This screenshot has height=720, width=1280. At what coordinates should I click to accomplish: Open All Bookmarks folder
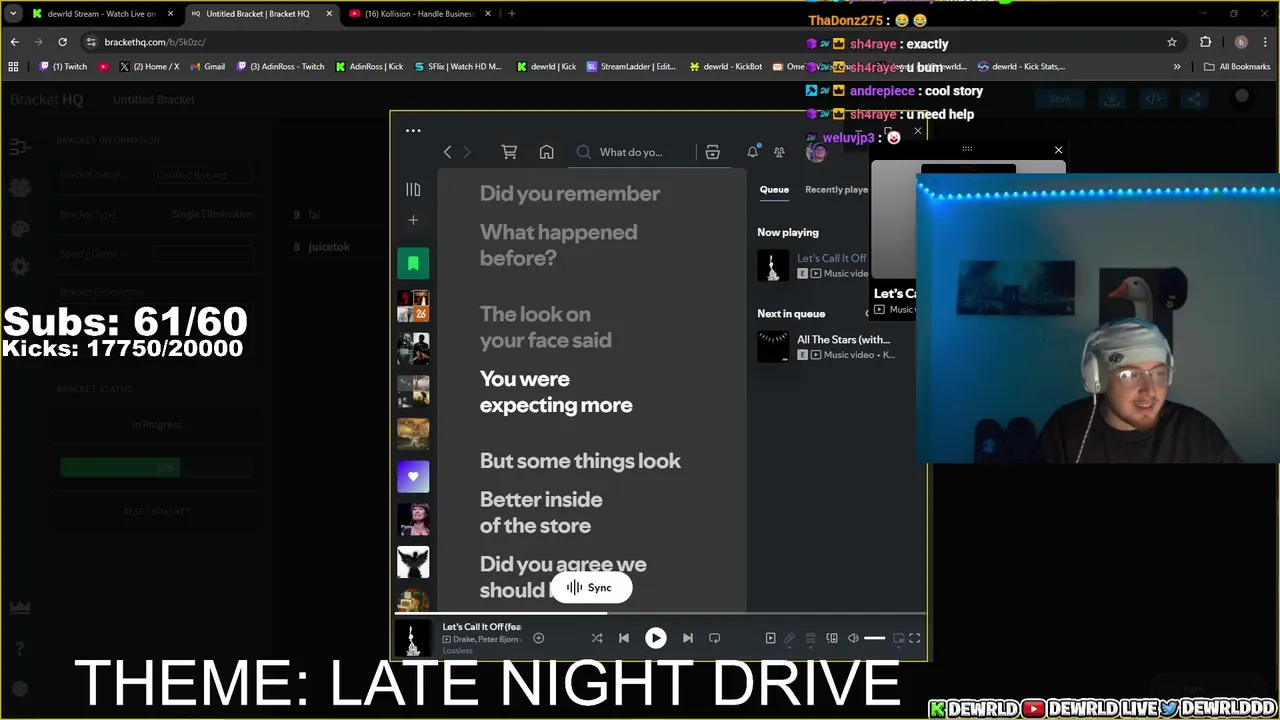click(x=1237, y=67)
